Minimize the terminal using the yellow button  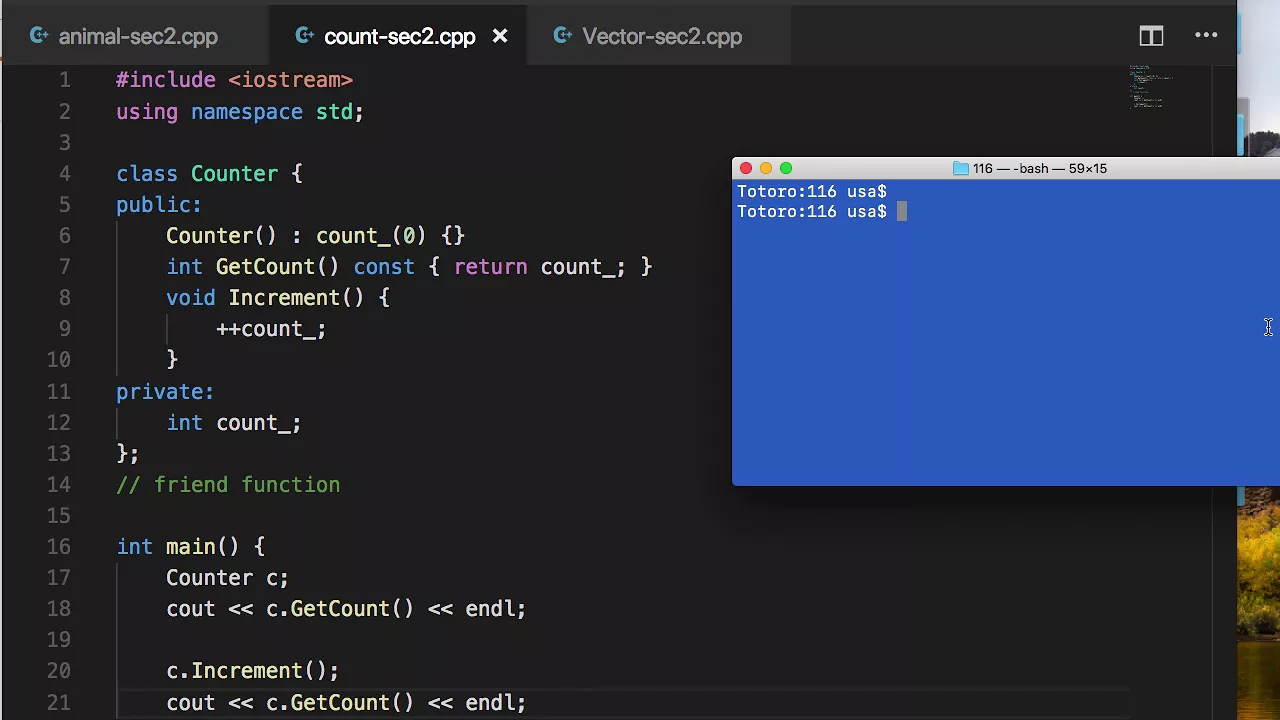click(x=766, y=168)
